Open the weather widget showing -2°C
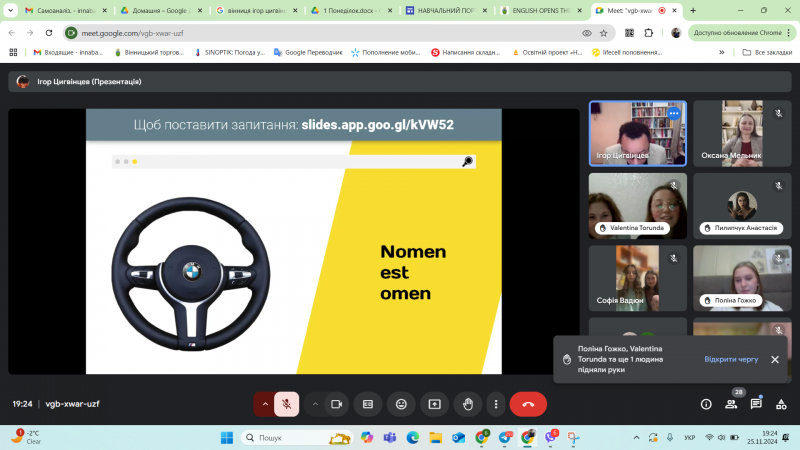 (x=28, y=437)
